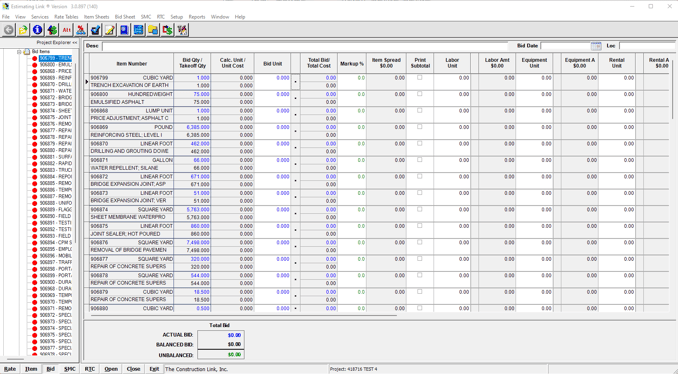The image size is (678, 374).
Task: Click the red percent toolbar icon
Action: tap(81, 30)
